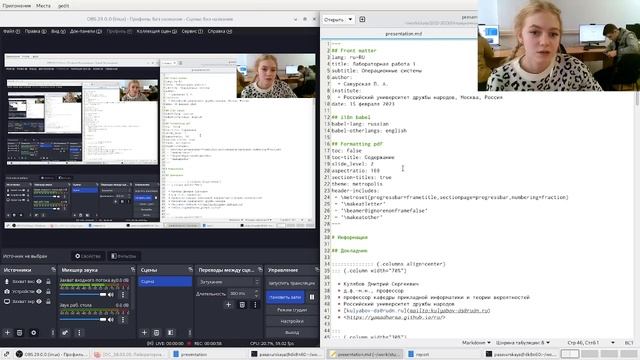Open advanced audio properties in mixer
Image resolution: width=640 pixels, height=360 pixels.
point(65,333)
